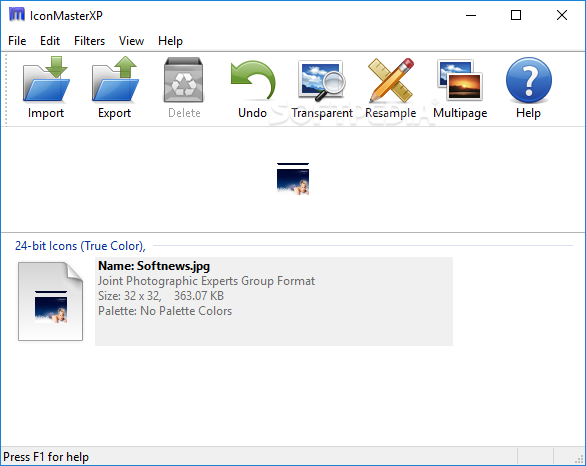Minimize the IconMasterXP window
The image size is (586, 466).
471,15
